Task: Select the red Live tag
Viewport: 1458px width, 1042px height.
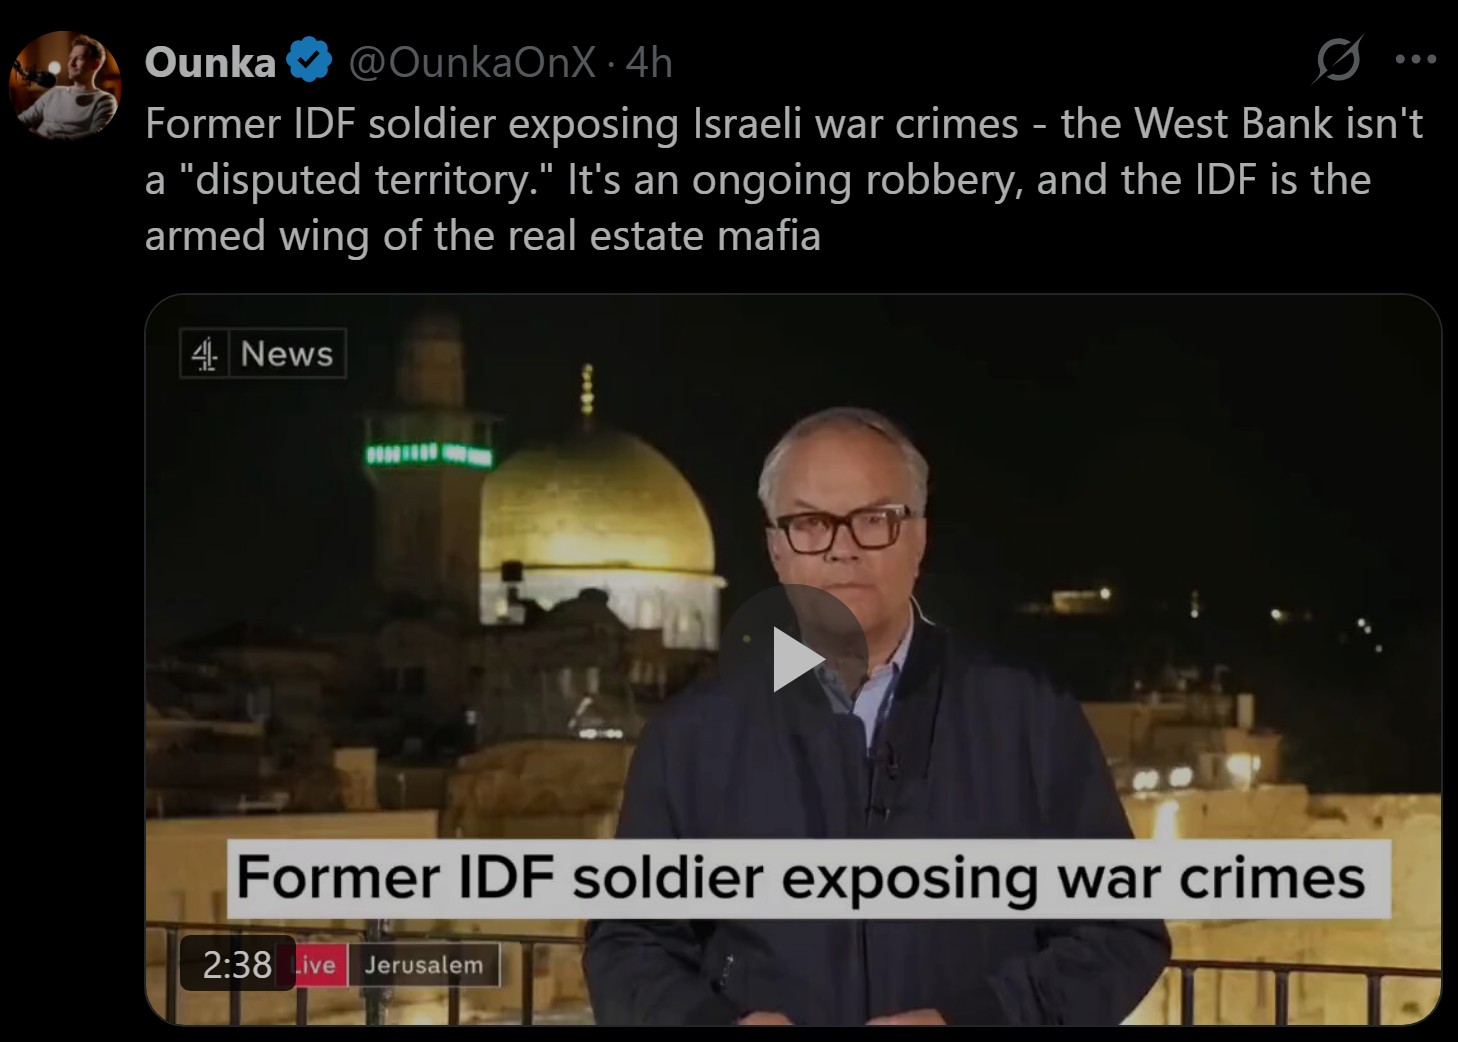Action: click(318, 965)
